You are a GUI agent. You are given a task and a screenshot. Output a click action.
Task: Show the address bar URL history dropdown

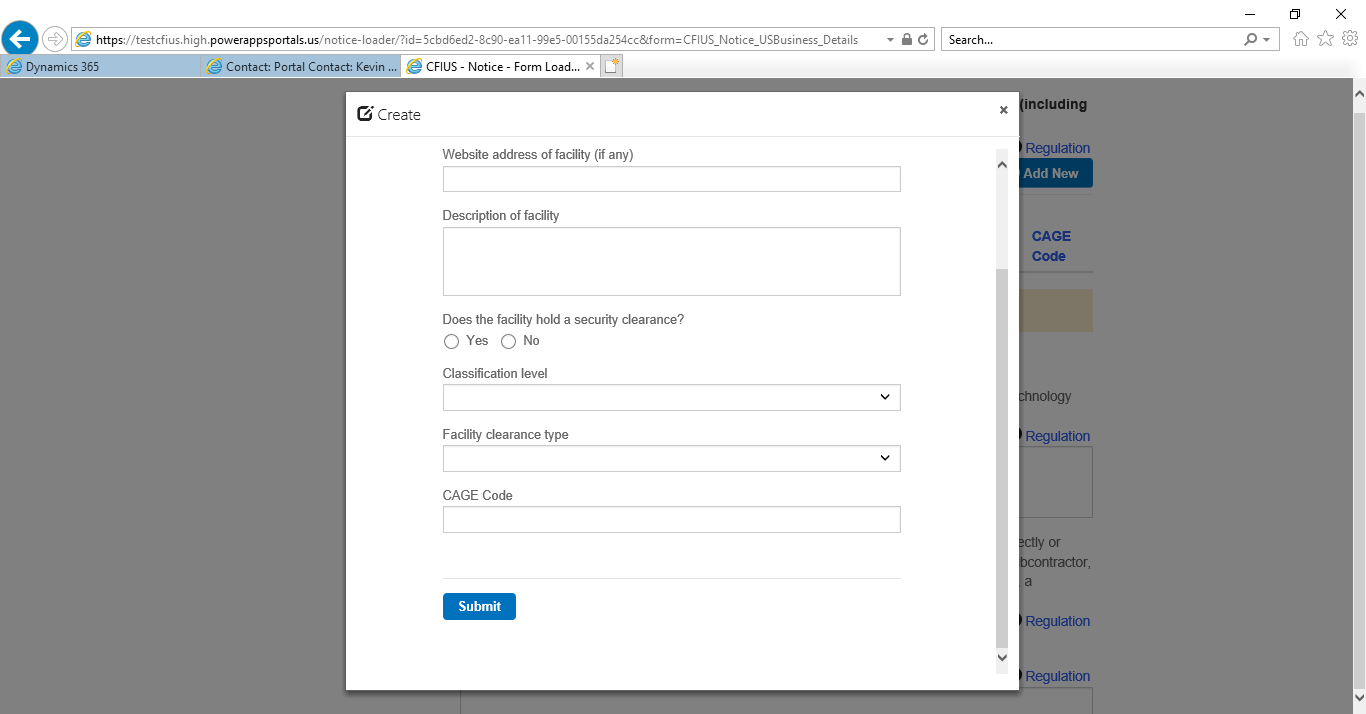[890, 40]
